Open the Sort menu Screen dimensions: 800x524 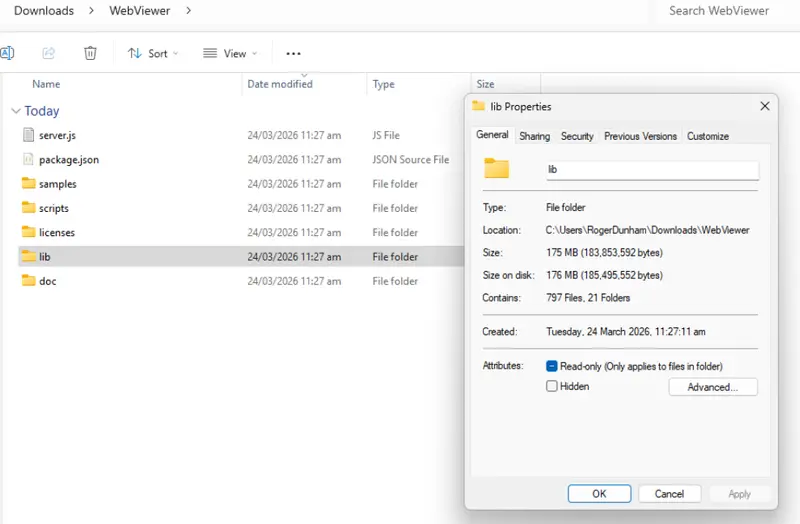pos(153,53)
